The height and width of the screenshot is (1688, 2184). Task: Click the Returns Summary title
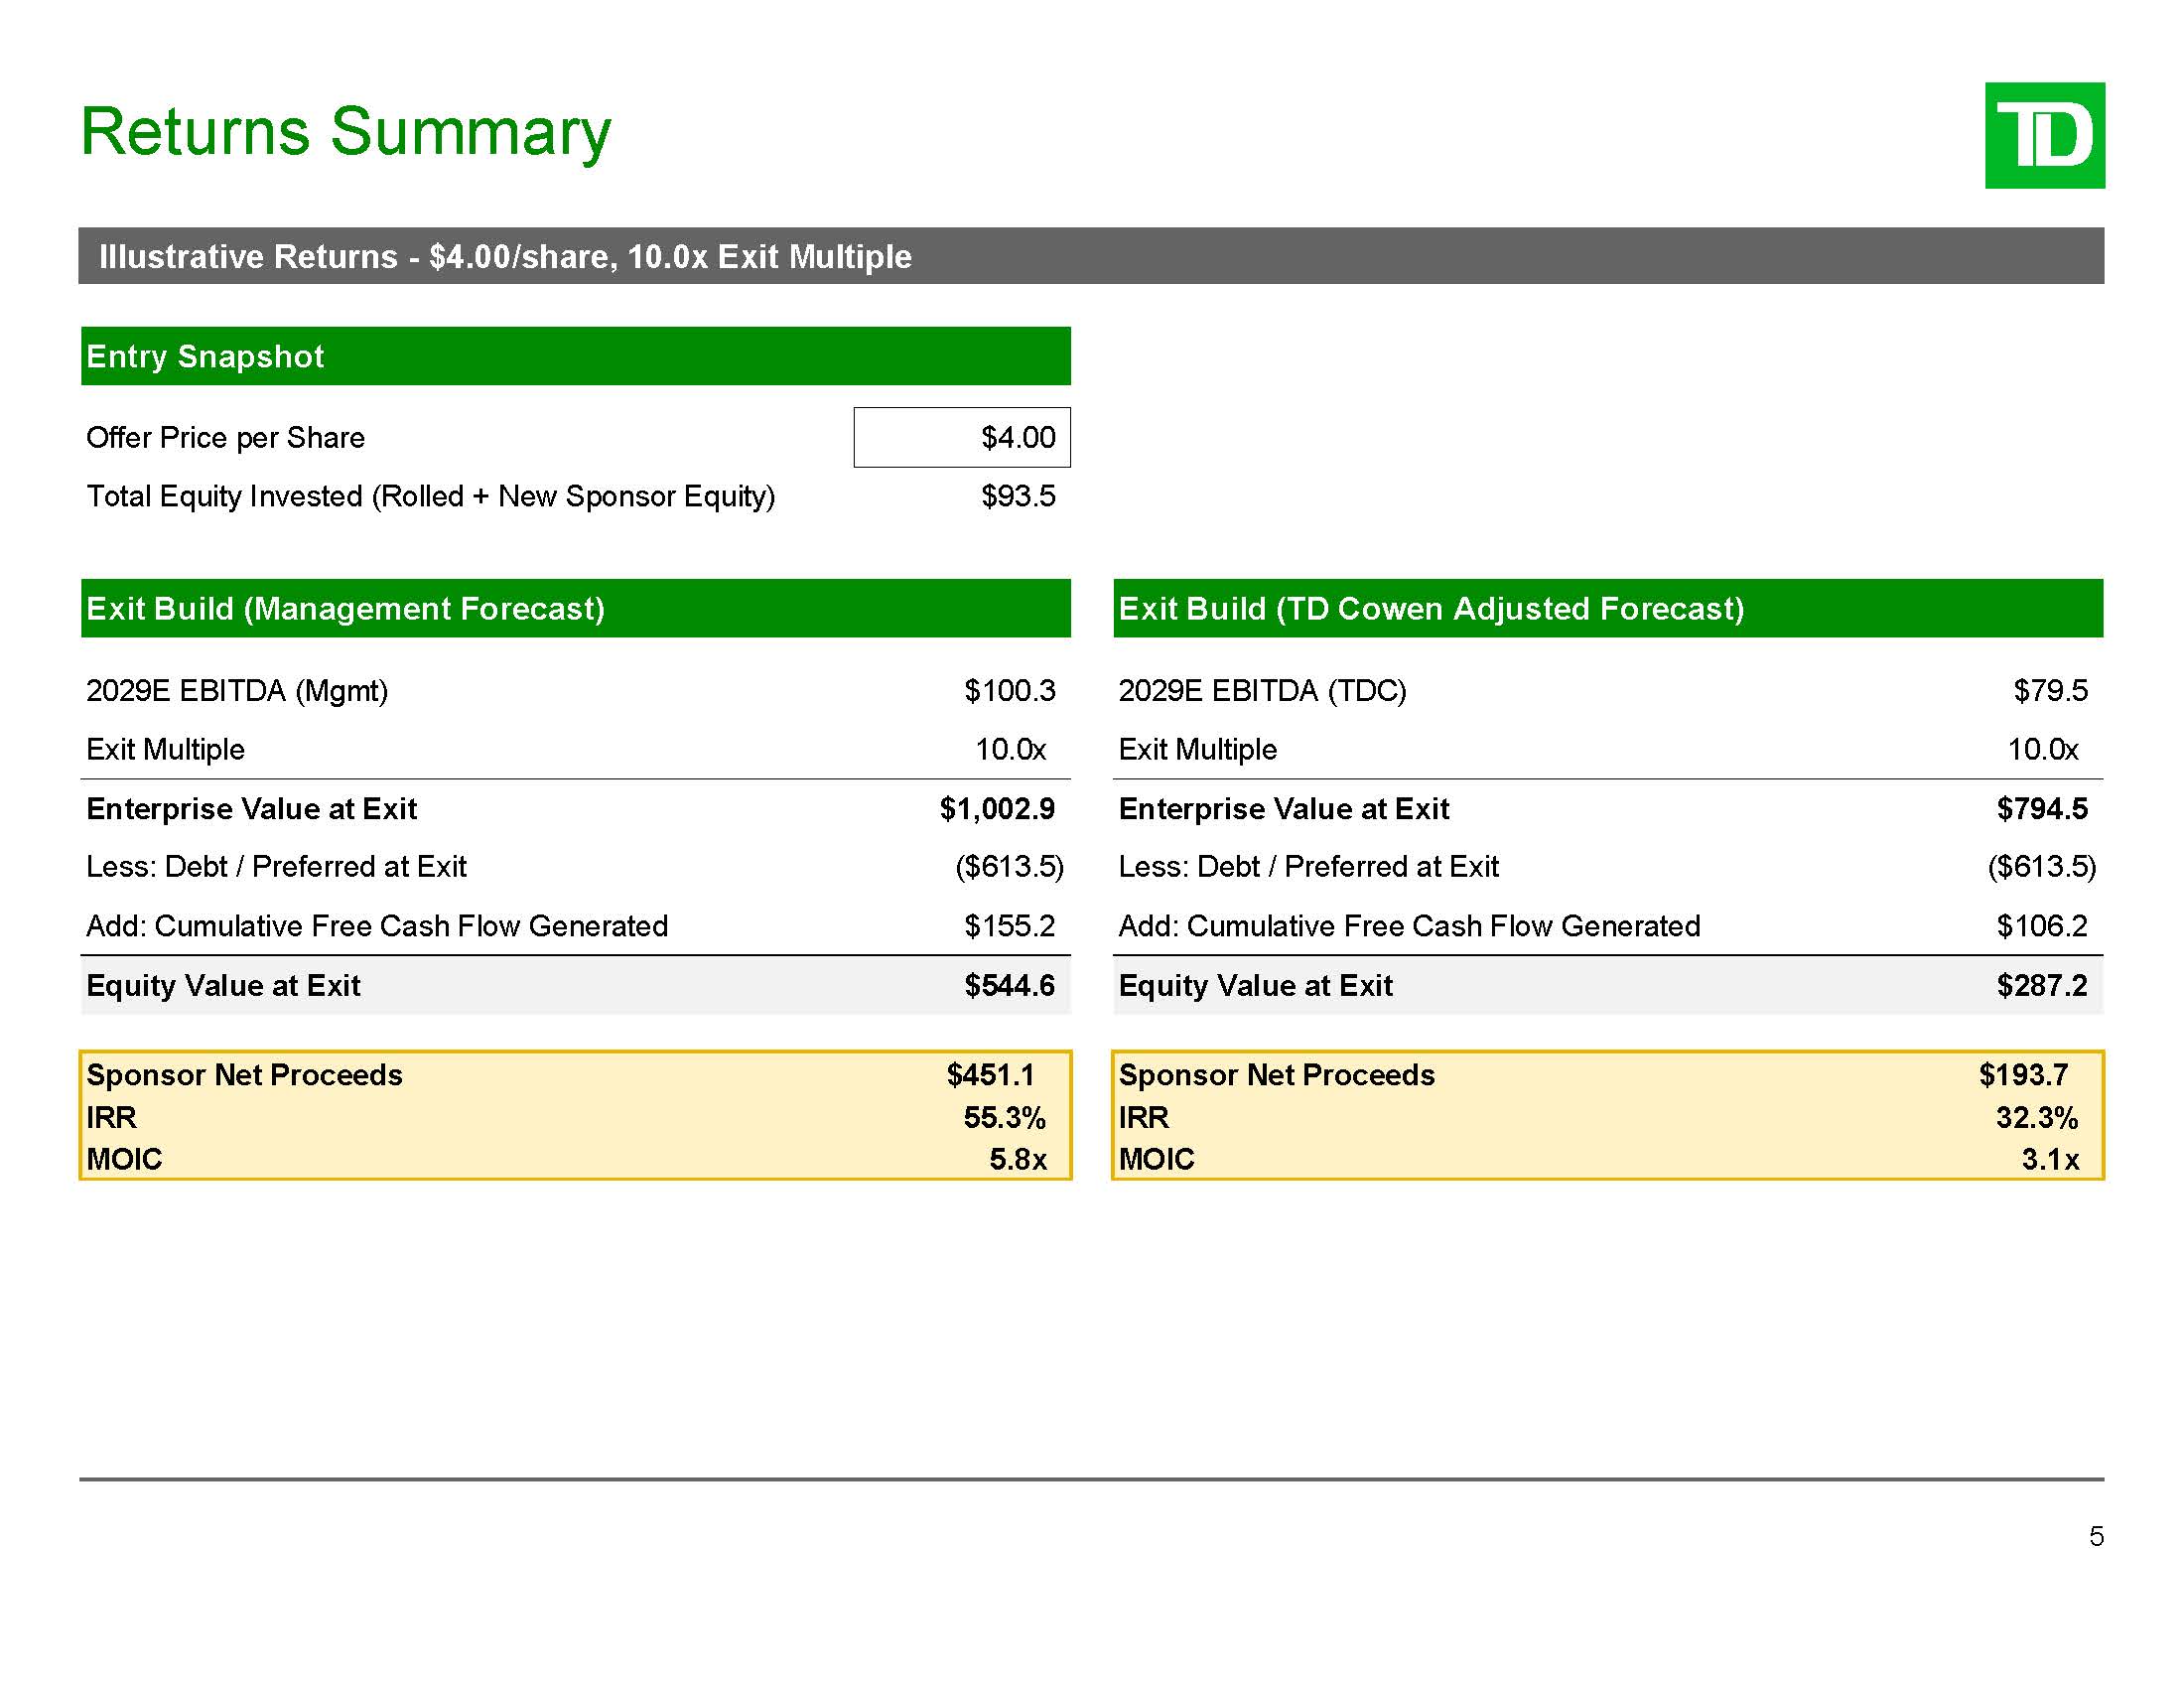(x=345, y=132)
